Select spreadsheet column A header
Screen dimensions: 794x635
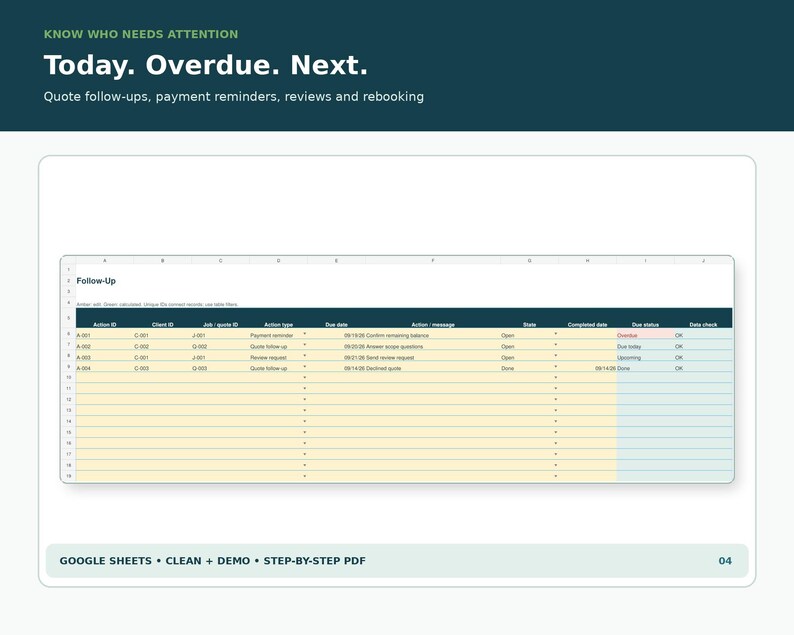[105, 260]
